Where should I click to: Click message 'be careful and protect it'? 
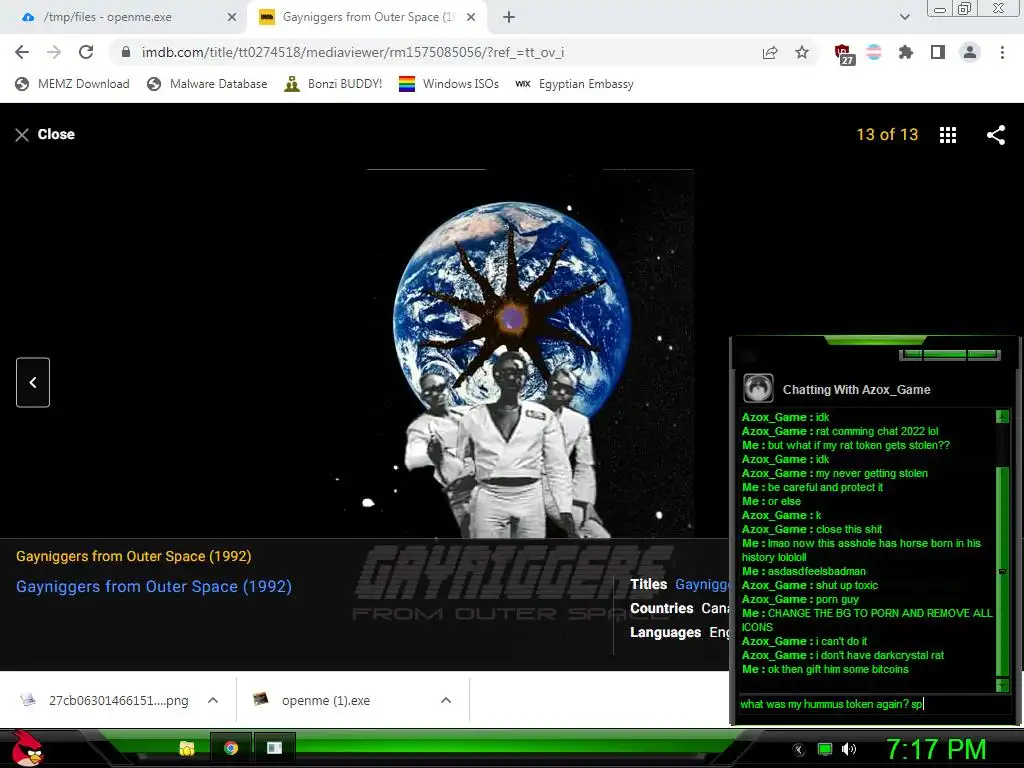[825, 487]
